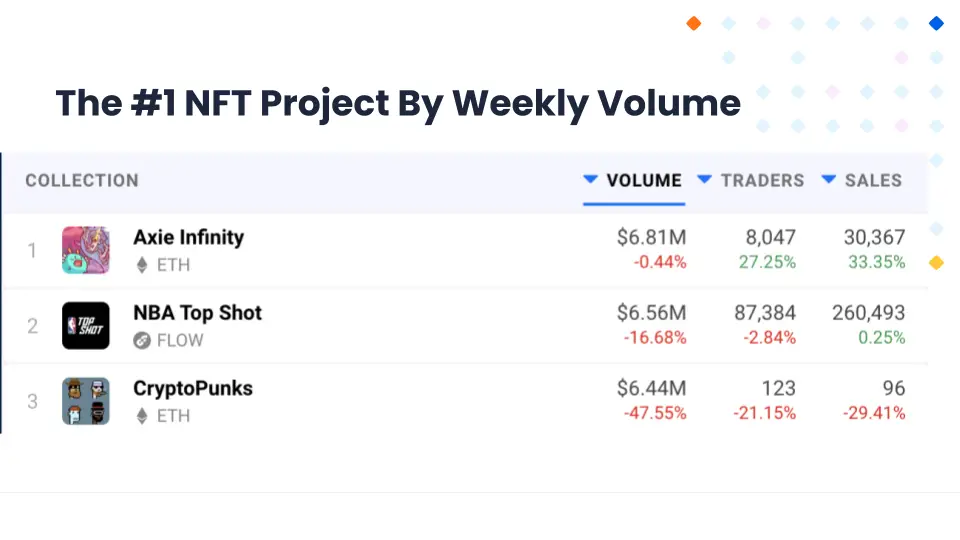This screenshot has height=540, width=960.
Task: Click the ETH icon under Axie Infinity
Action: [x=142, y=265]
